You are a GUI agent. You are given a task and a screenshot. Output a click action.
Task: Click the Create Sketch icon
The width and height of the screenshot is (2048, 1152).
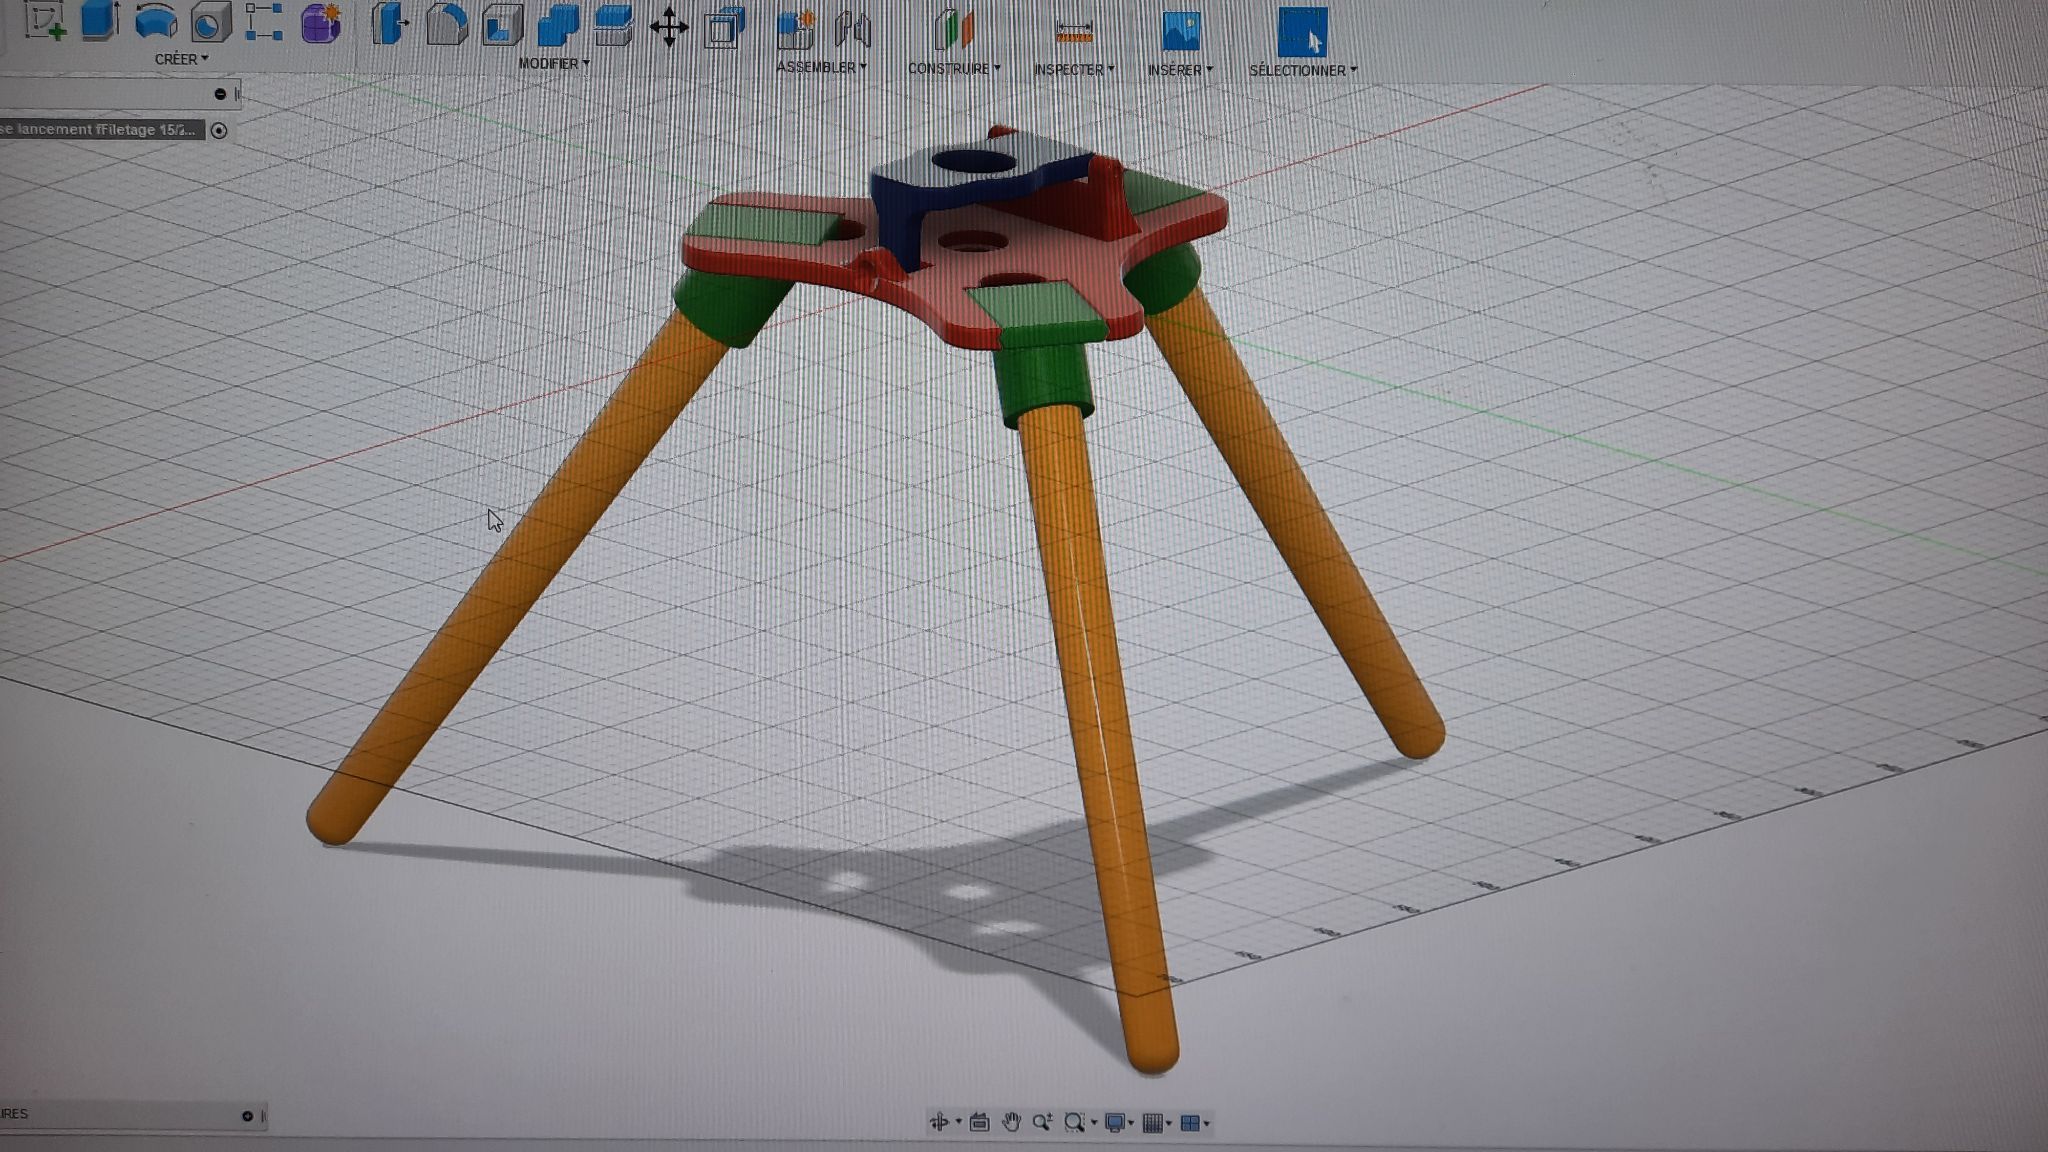point(46,21)
